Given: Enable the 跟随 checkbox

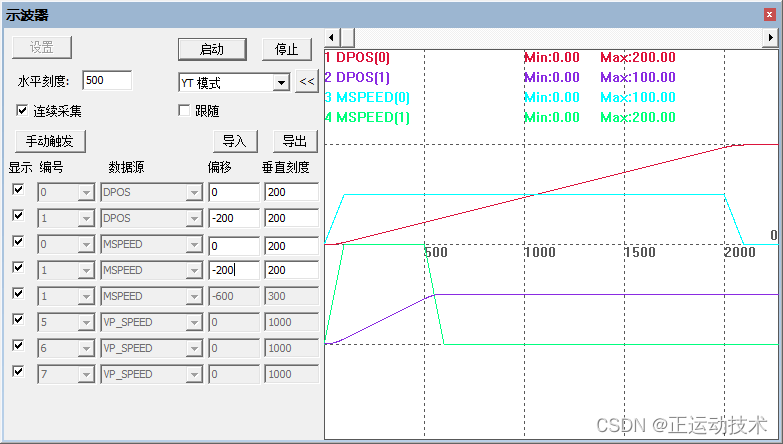Looking at the screenshot, I should tap(184, 110).
